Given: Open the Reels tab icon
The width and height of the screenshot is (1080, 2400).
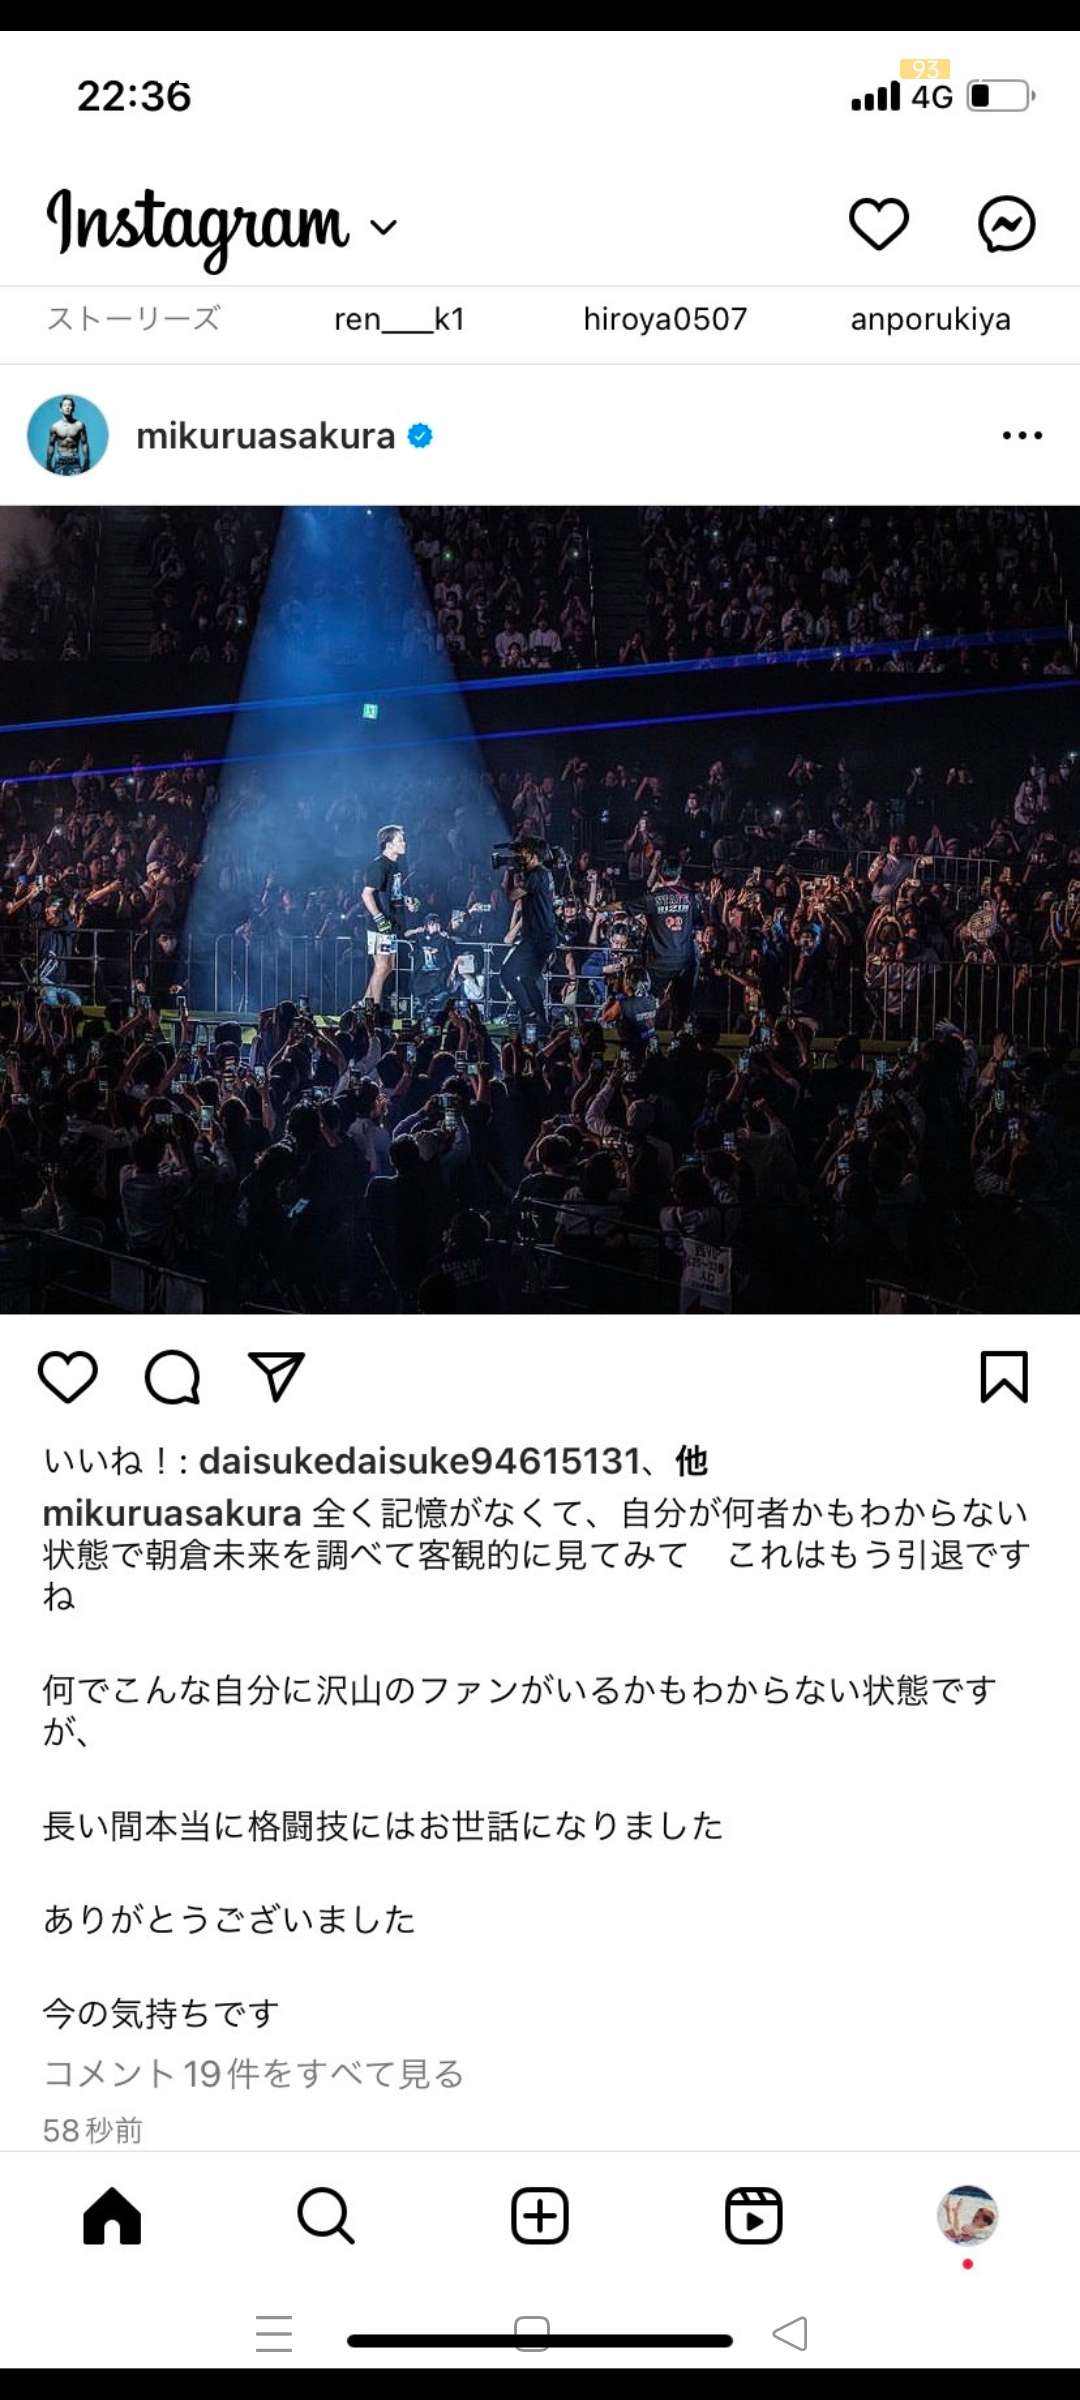Looking at the screenshot, I should coord(754,2216).
